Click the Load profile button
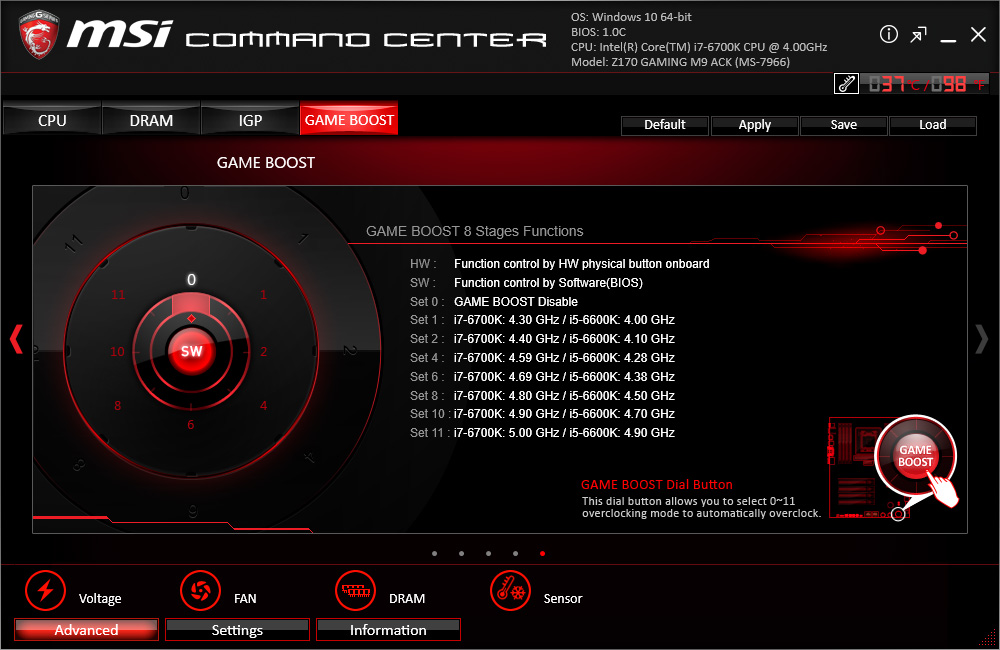The image size is (1000, 650). point(932,125)
